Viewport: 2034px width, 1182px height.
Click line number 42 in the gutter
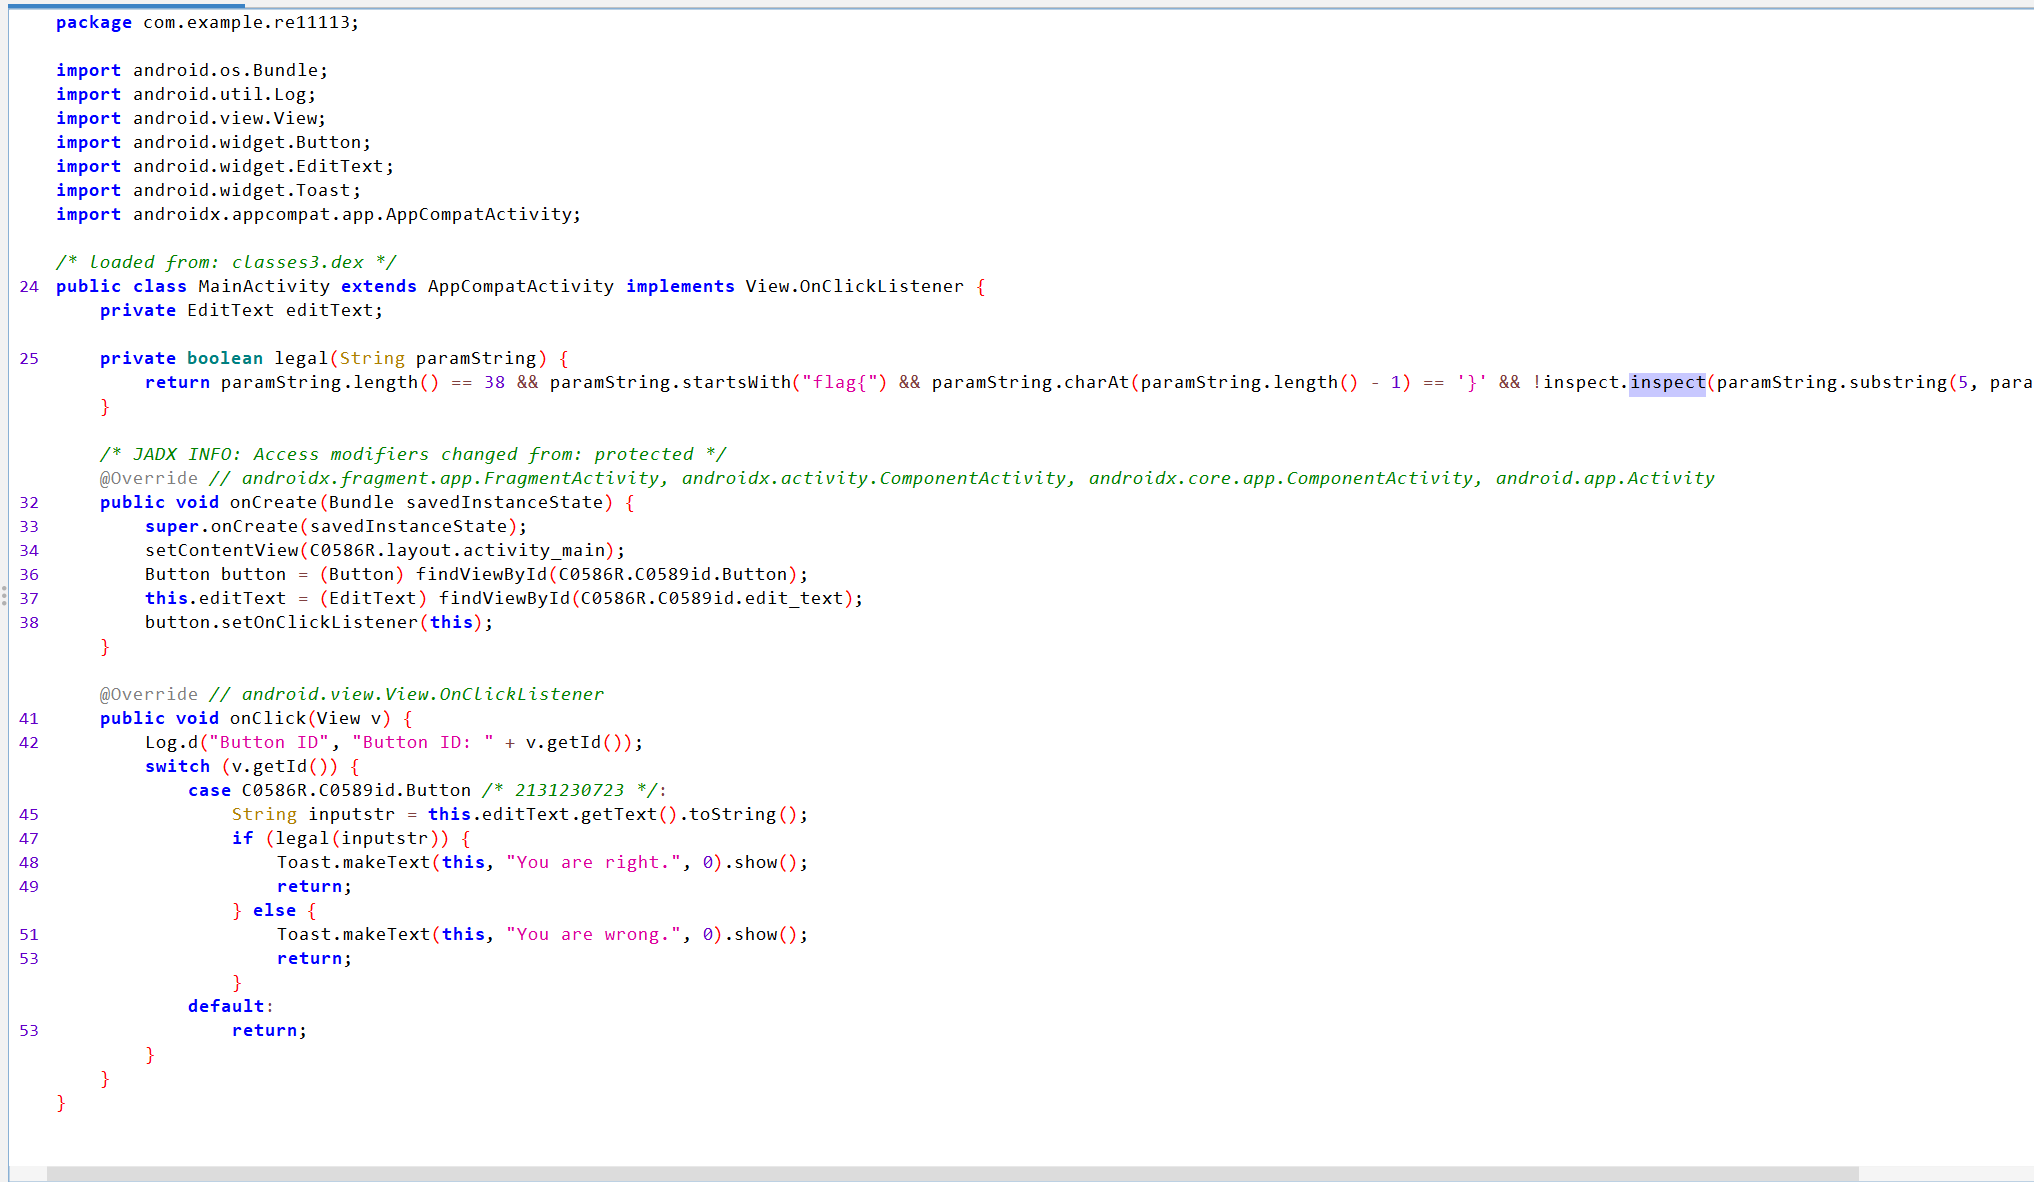(29, 742)
